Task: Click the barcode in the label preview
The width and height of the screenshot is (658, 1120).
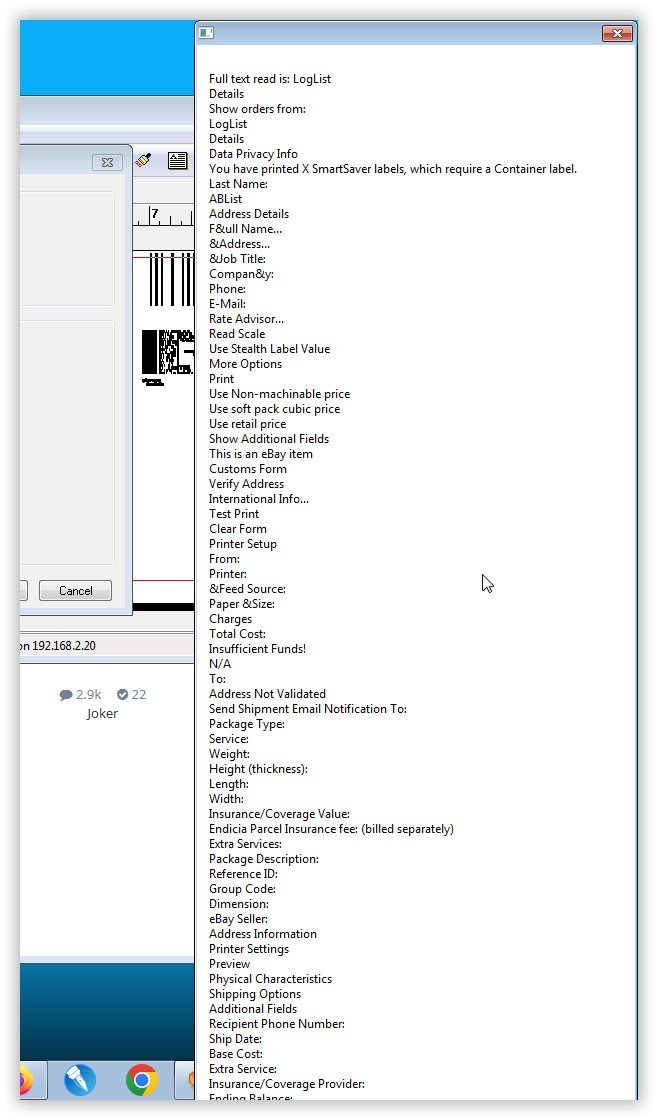Action: (x=171, y=279)
